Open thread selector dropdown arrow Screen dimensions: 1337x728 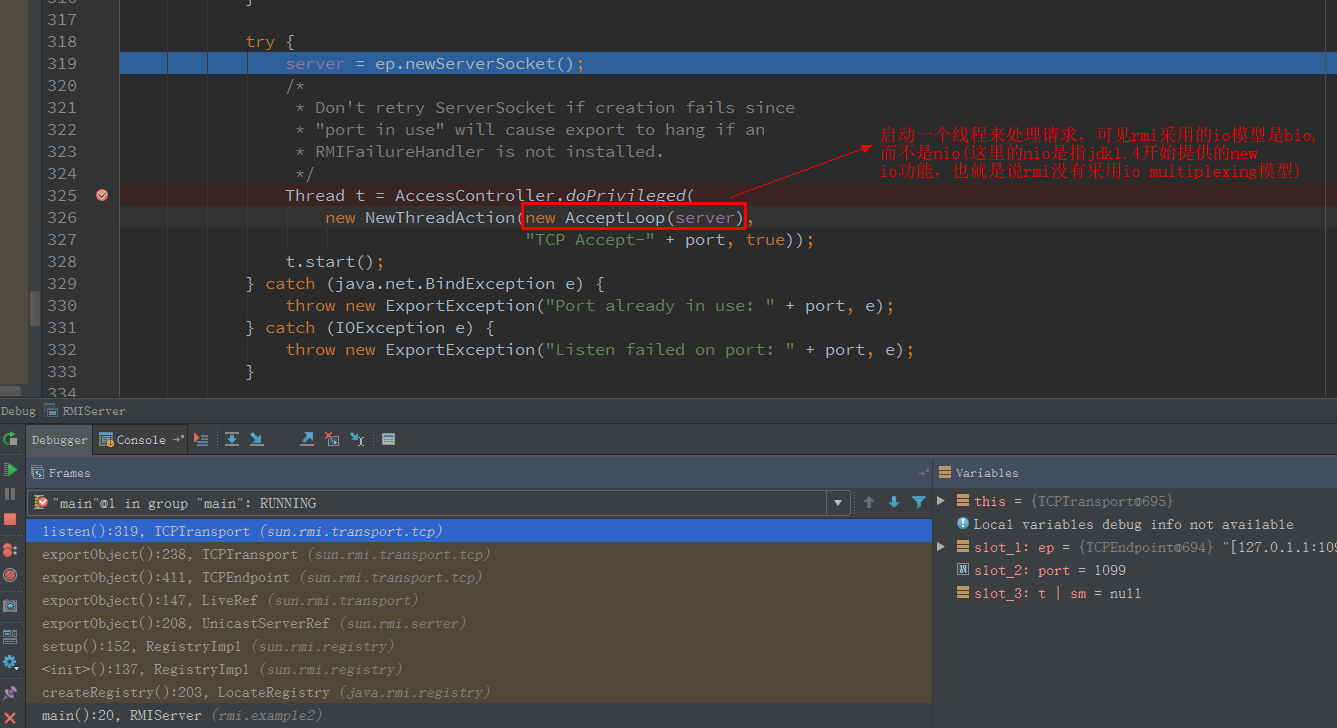pos(838,503)
